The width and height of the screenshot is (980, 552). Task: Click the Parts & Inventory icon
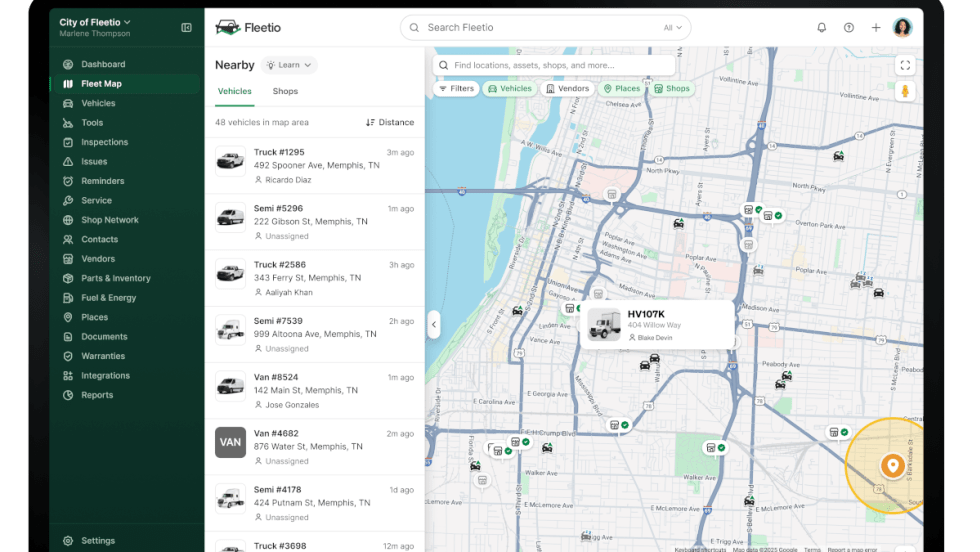[68, 278]
